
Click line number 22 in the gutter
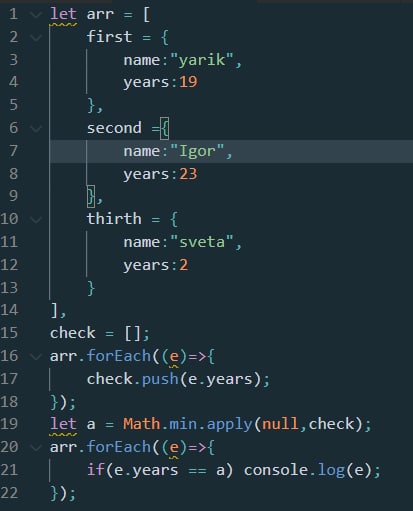(9, 493)
